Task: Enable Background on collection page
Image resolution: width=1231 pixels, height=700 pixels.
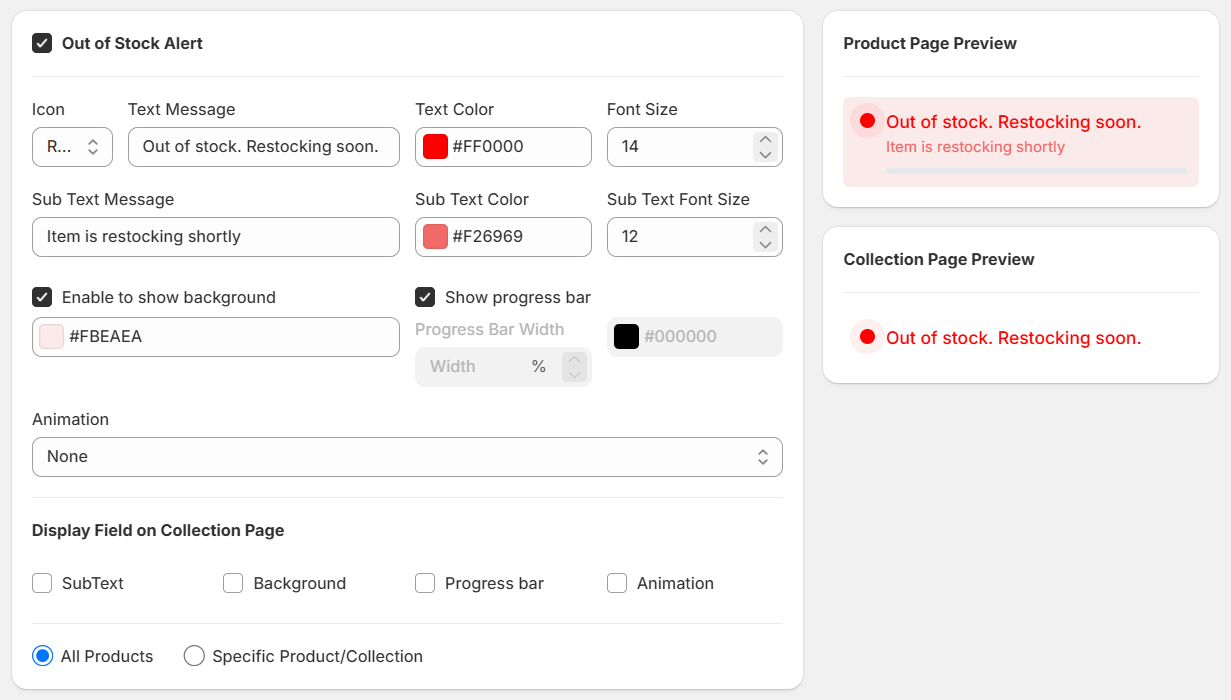Action: coord(233,583)
